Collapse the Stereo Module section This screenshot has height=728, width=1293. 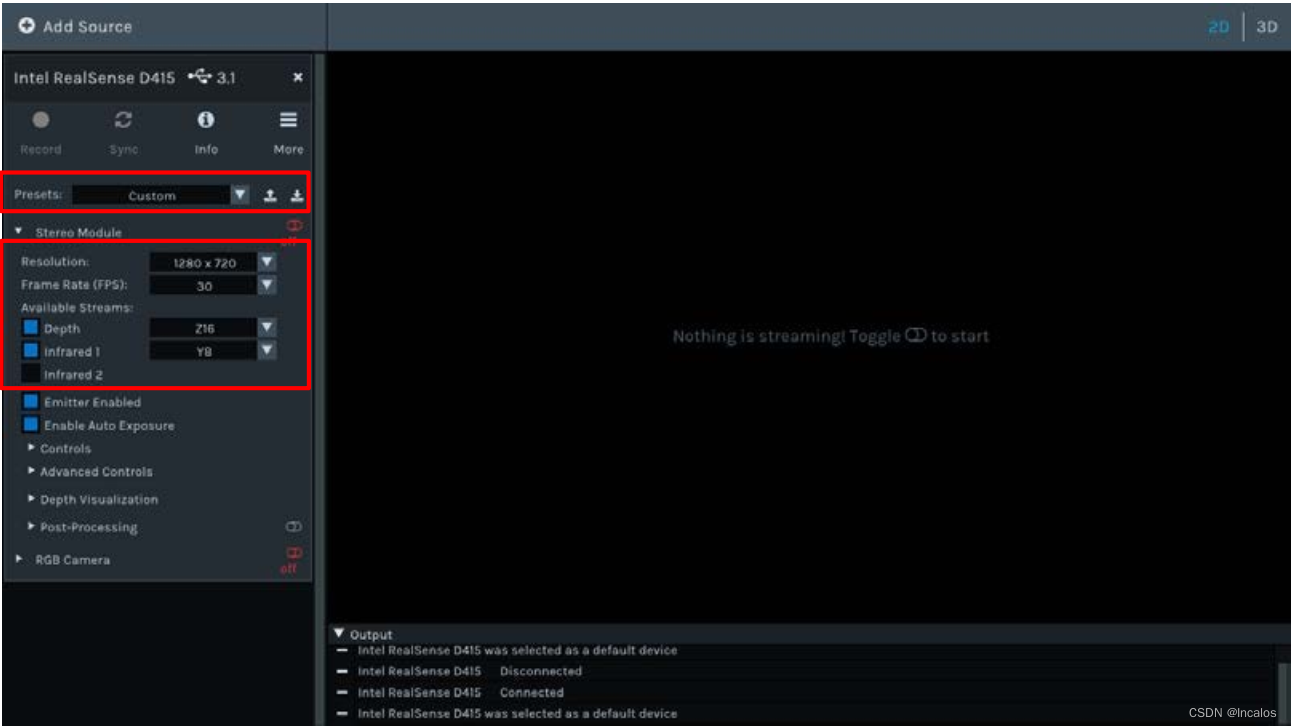click(x=19, y=232)
